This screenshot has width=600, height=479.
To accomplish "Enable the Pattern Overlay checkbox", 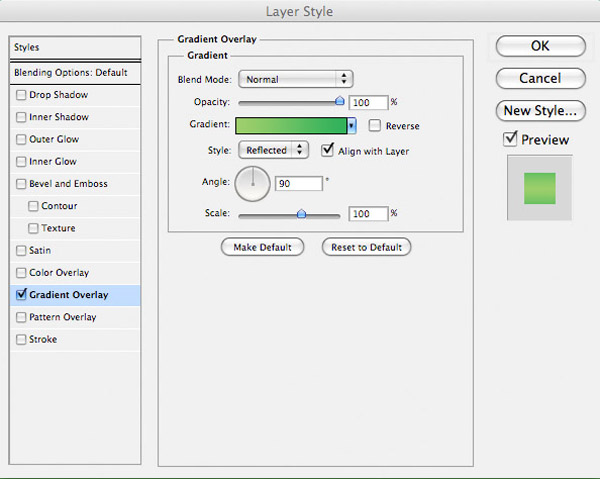I will 21,317.
